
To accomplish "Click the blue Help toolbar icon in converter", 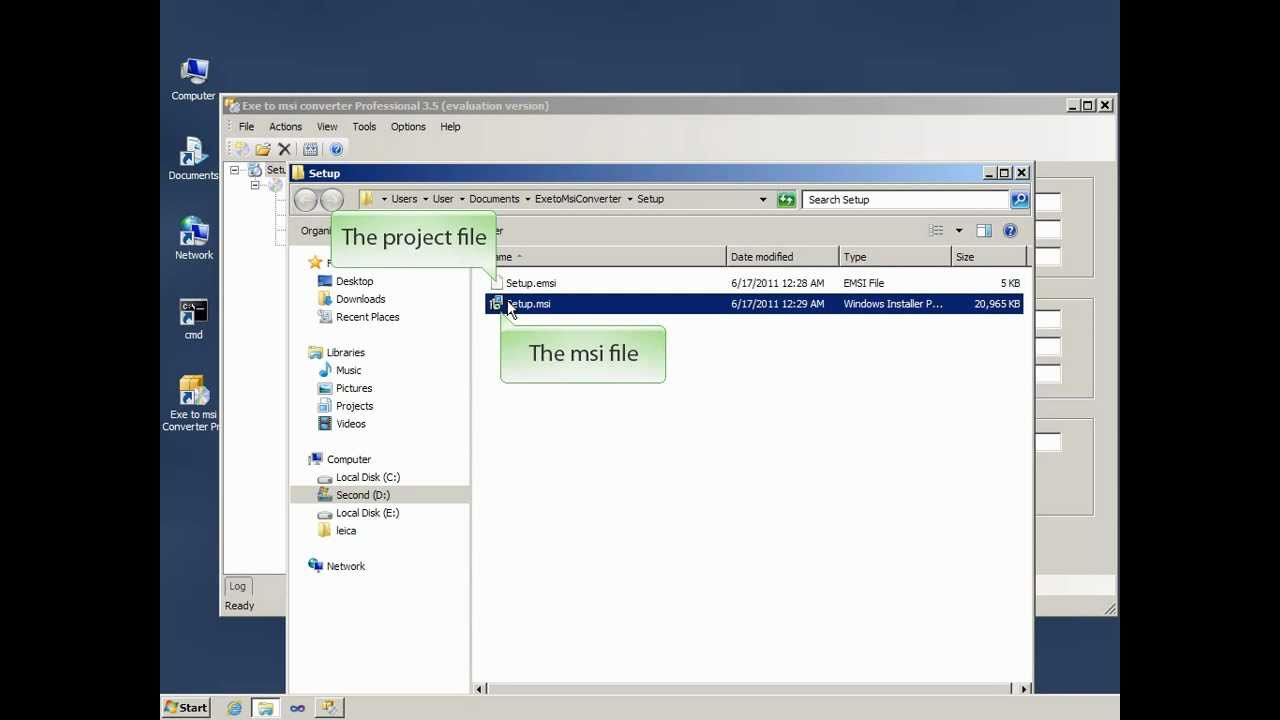I will (336, 149).
